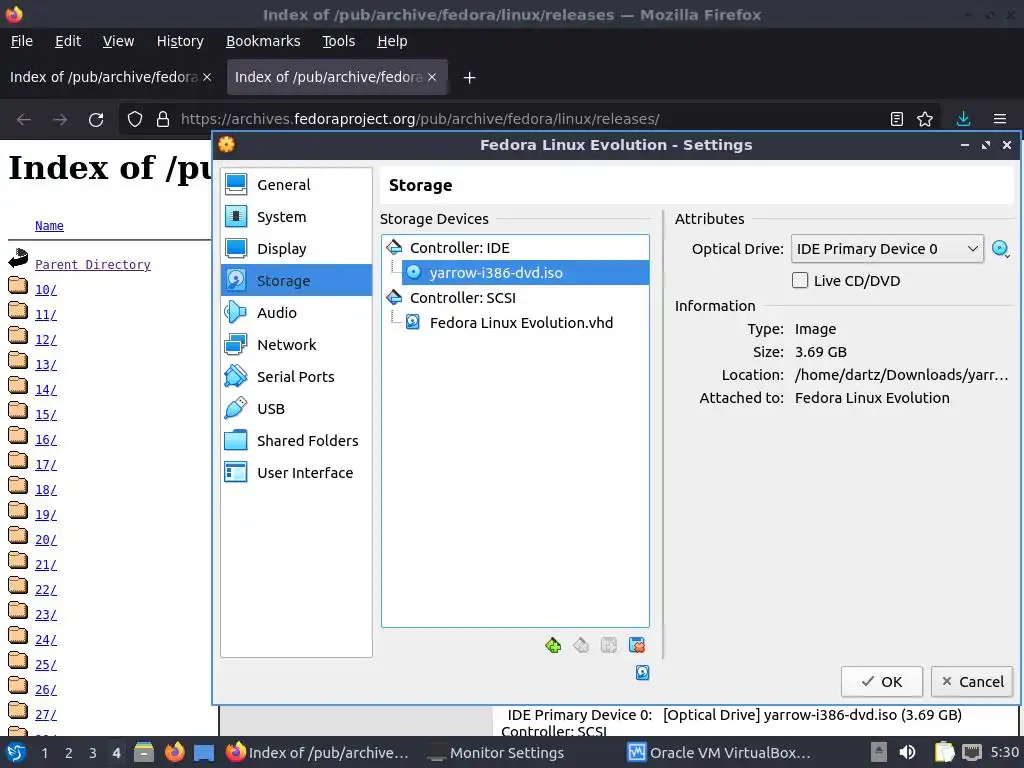Toggle reader view icon in address bar
This screenshot has height=768, width=1024.
(897, 119)
